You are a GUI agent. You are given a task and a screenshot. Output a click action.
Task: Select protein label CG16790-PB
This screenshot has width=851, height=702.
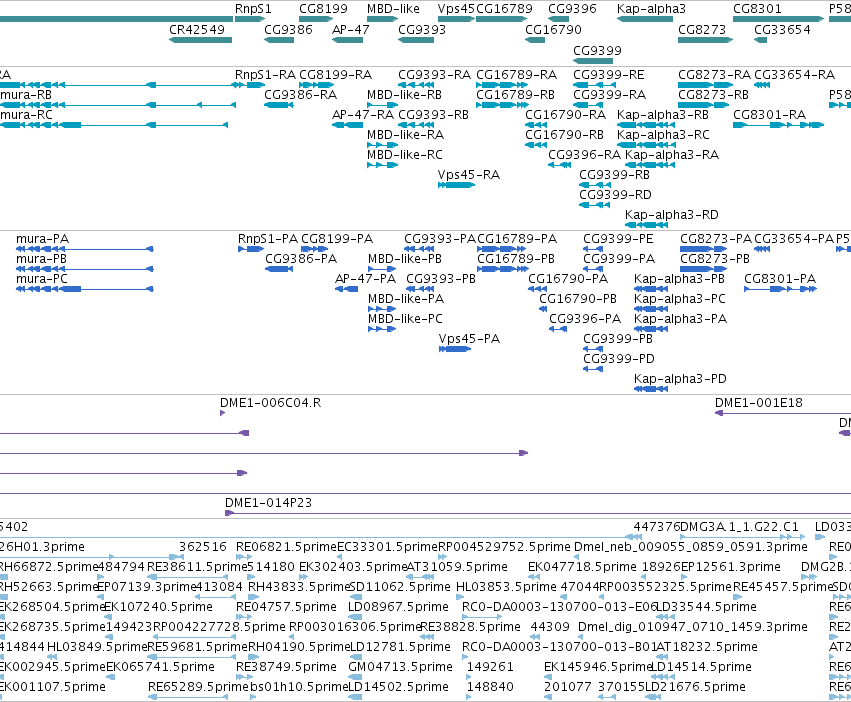point(578,299)
